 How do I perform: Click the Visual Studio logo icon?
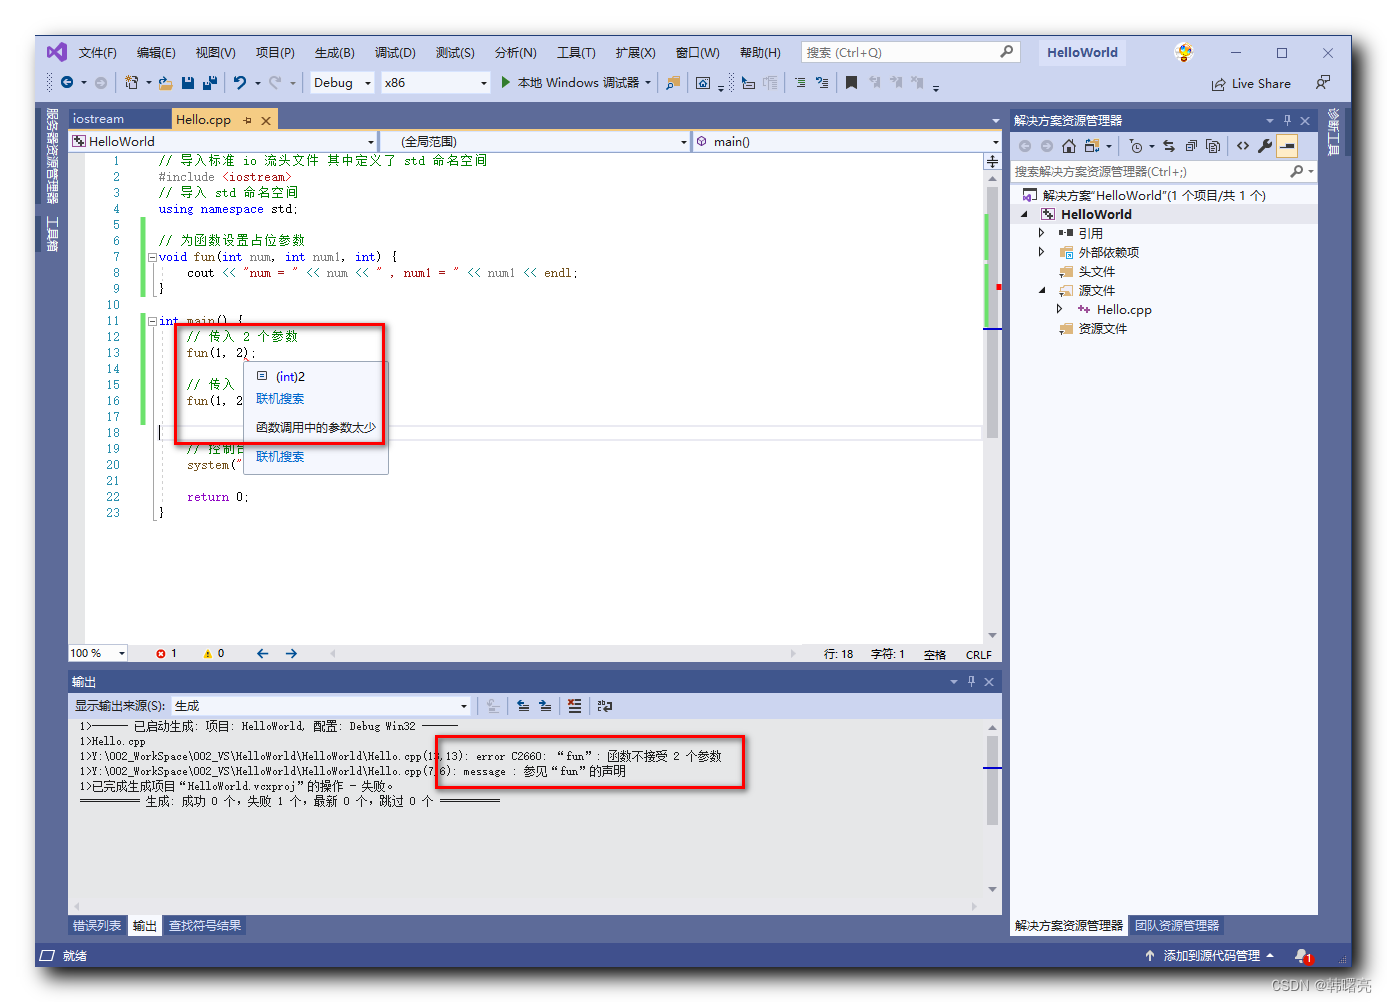pos(57,52)
